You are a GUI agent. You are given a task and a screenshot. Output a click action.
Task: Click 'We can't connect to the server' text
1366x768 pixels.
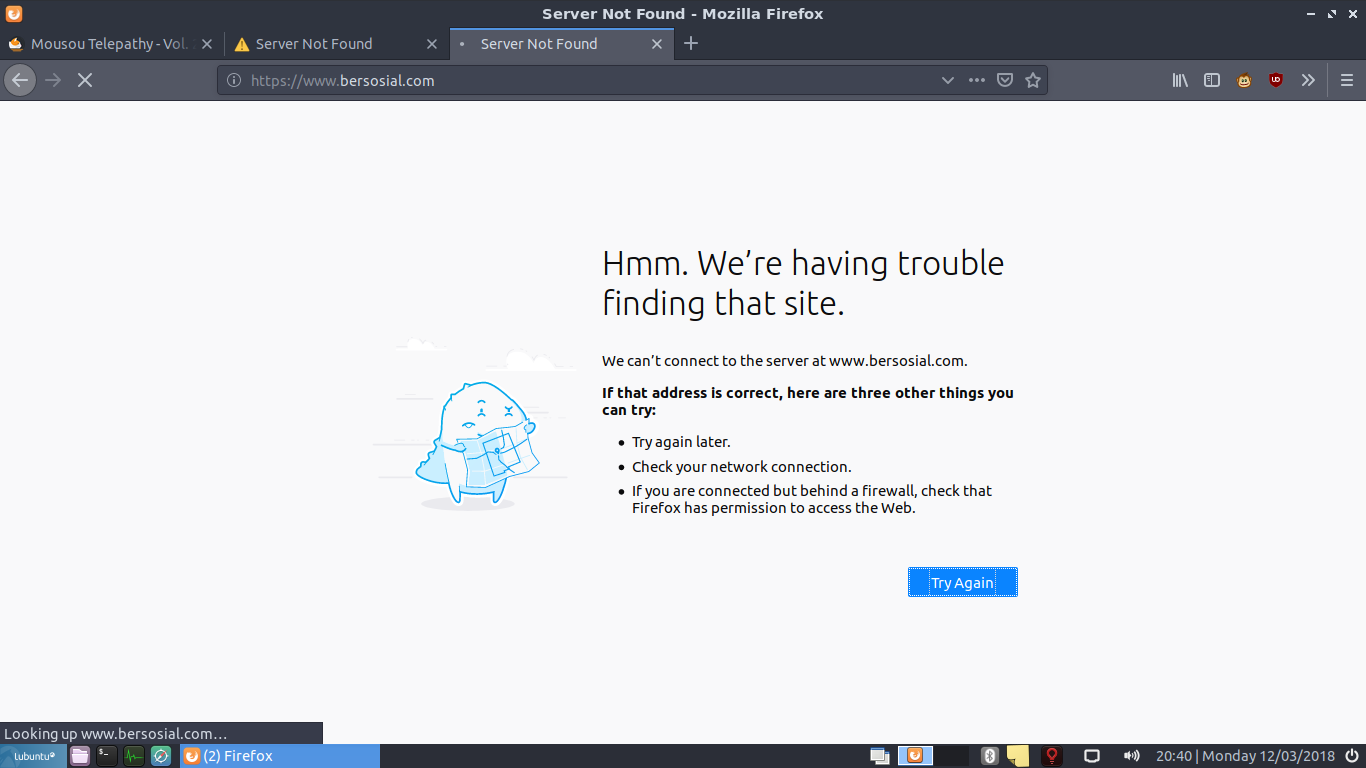tap(785, 361)
